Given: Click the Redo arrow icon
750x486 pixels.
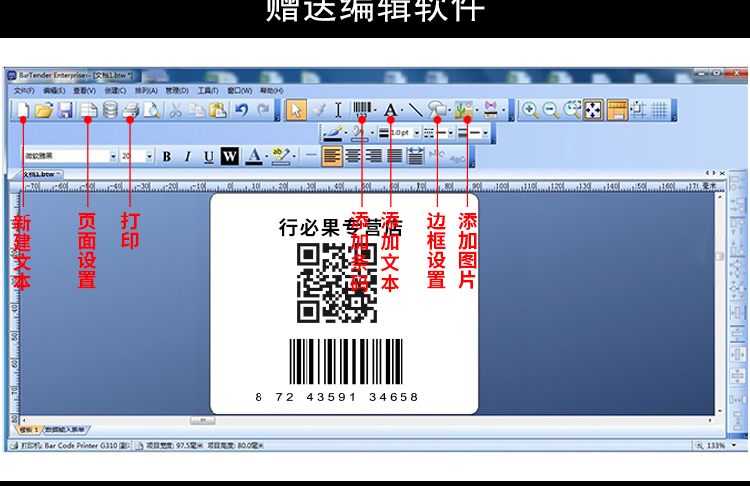Looking at the screenshot, I should 263,110.
